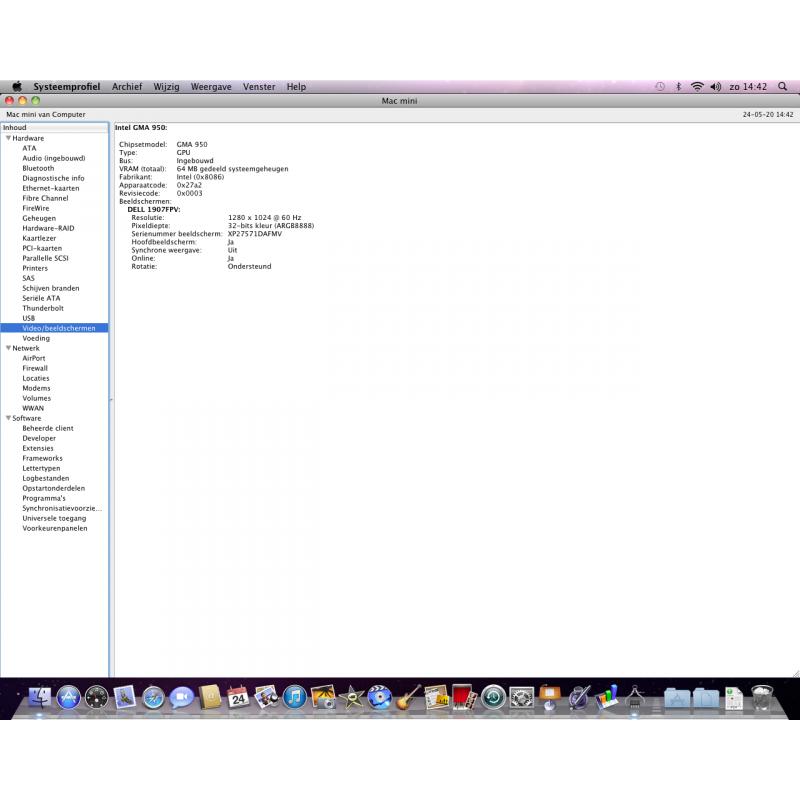Launch iTunes music note icon
800x800 pixels.
(x=294, y=697)
